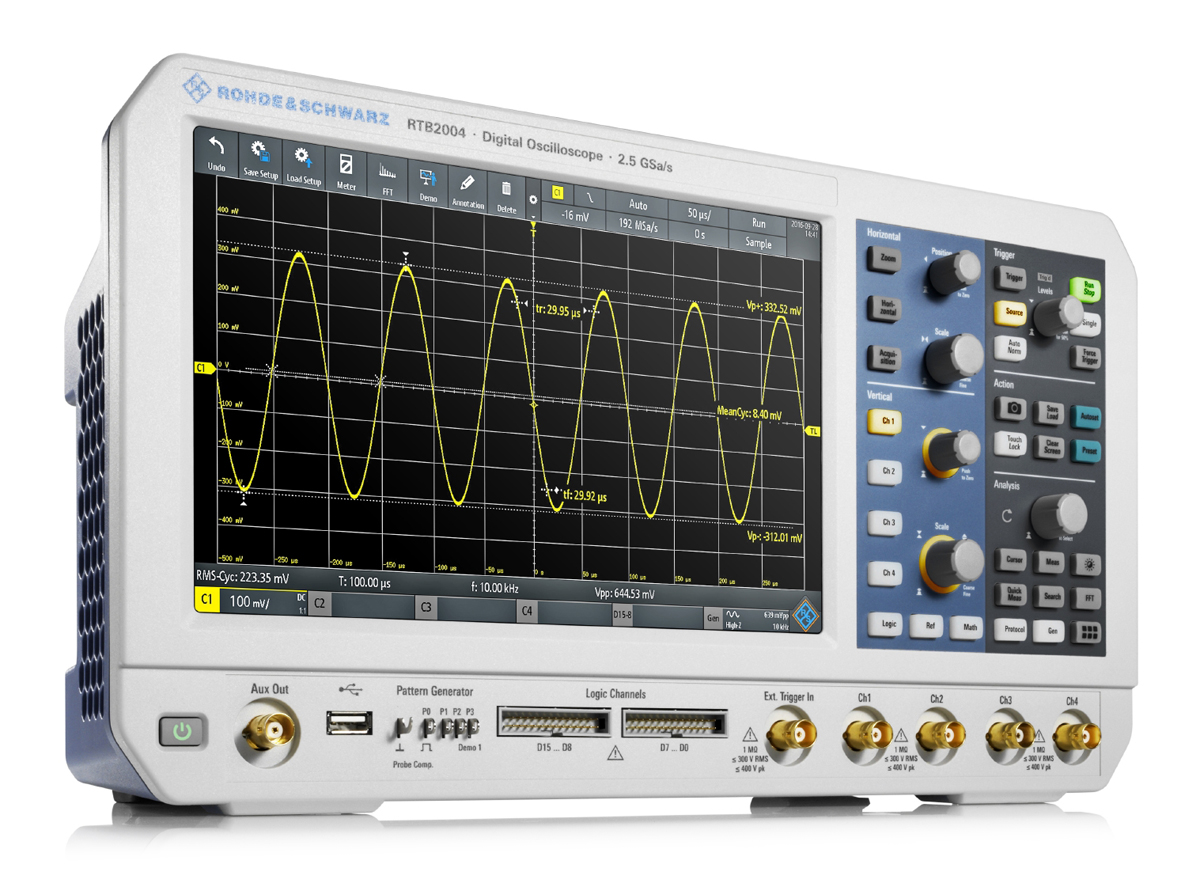Toggle channel two with the Ch 2 button
Viewport: 1200px width, 887px height.
[887, 472]
